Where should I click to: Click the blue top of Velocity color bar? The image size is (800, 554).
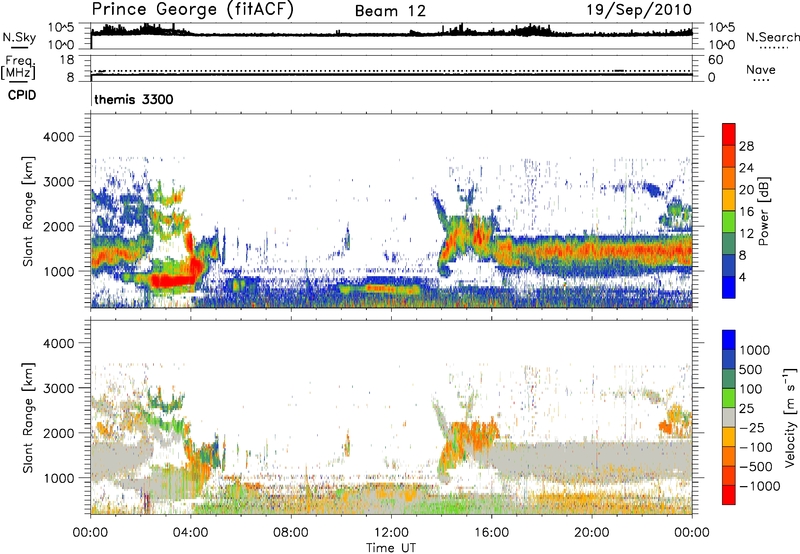[729, 340]
